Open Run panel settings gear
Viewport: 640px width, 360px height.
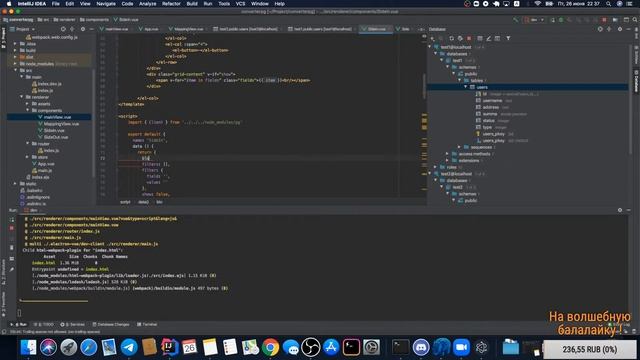point(620,210)
